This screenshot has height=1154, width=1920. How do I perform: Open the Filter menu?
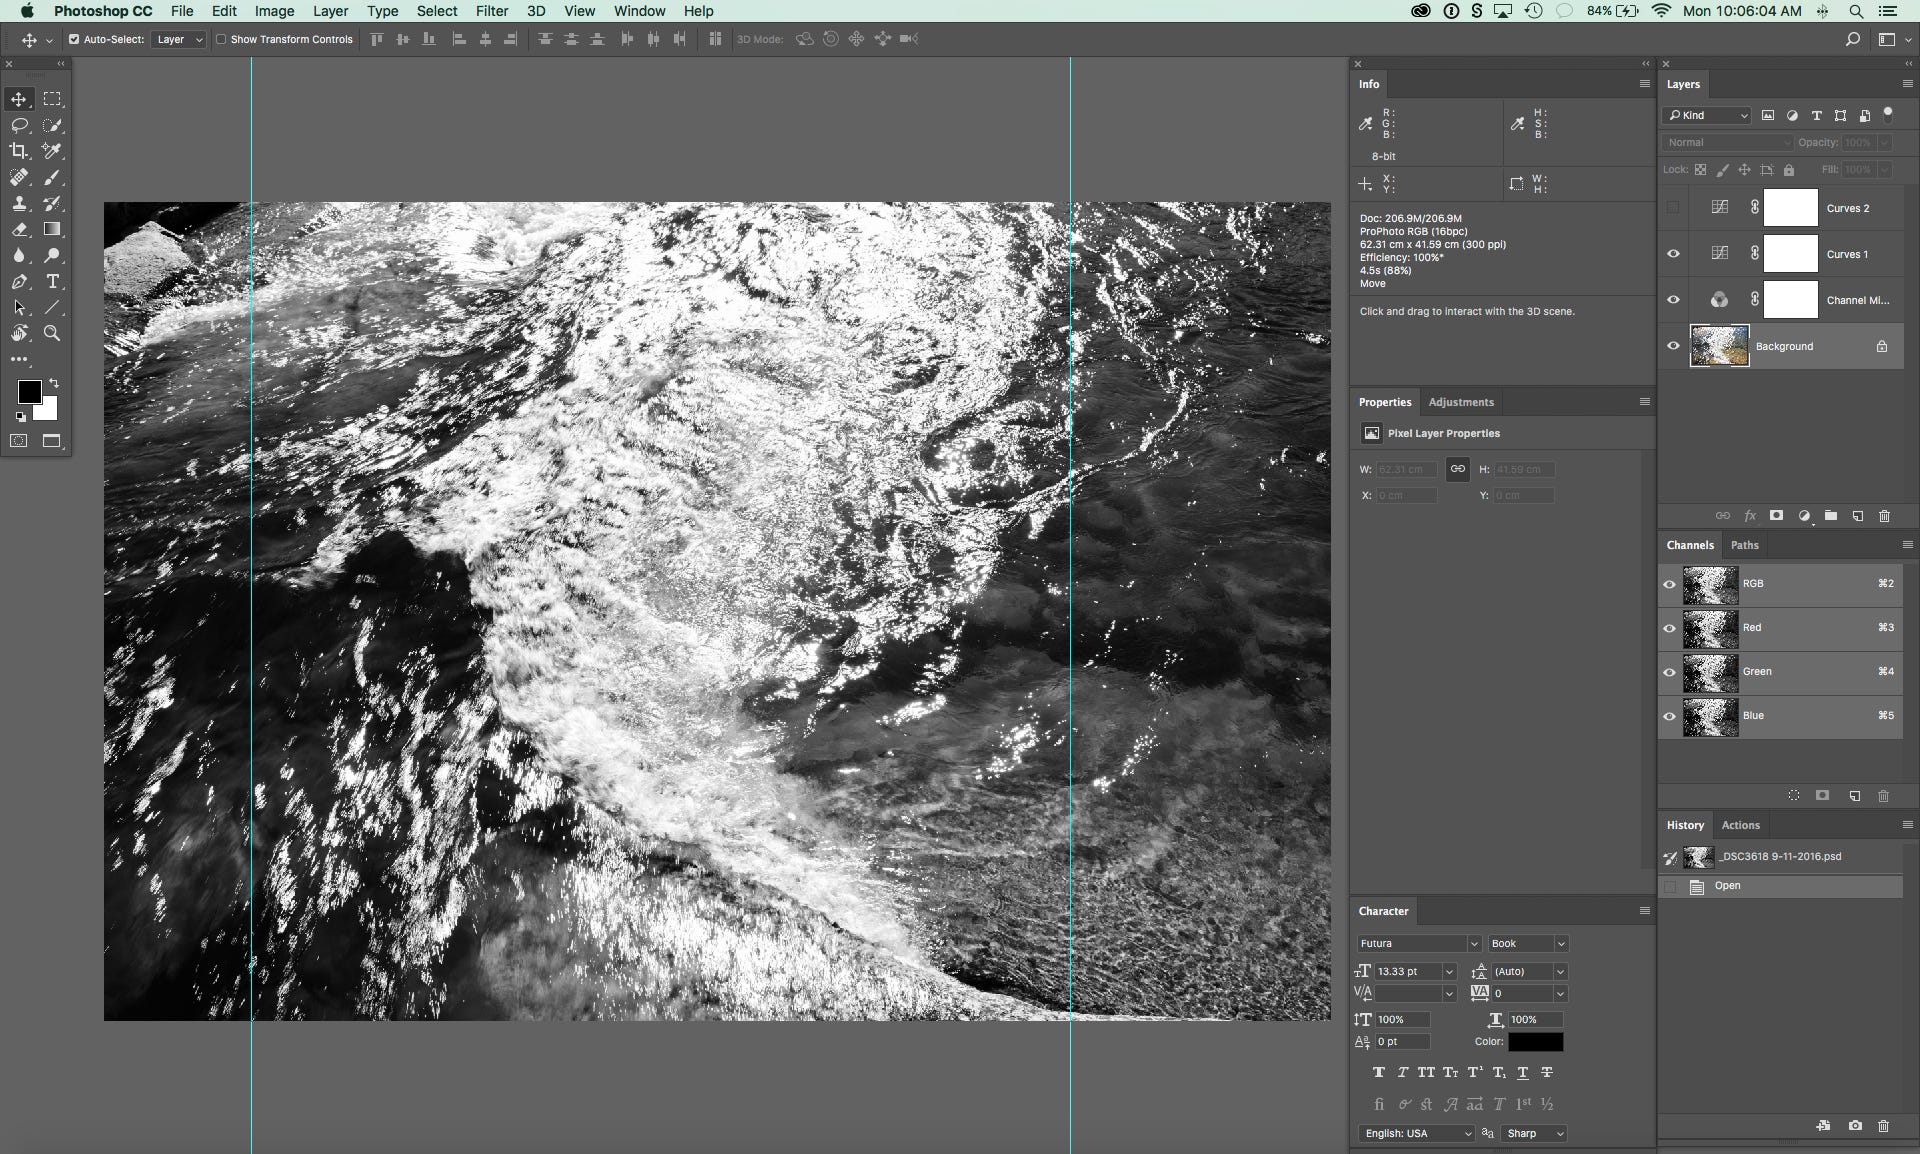pos(491,11)
